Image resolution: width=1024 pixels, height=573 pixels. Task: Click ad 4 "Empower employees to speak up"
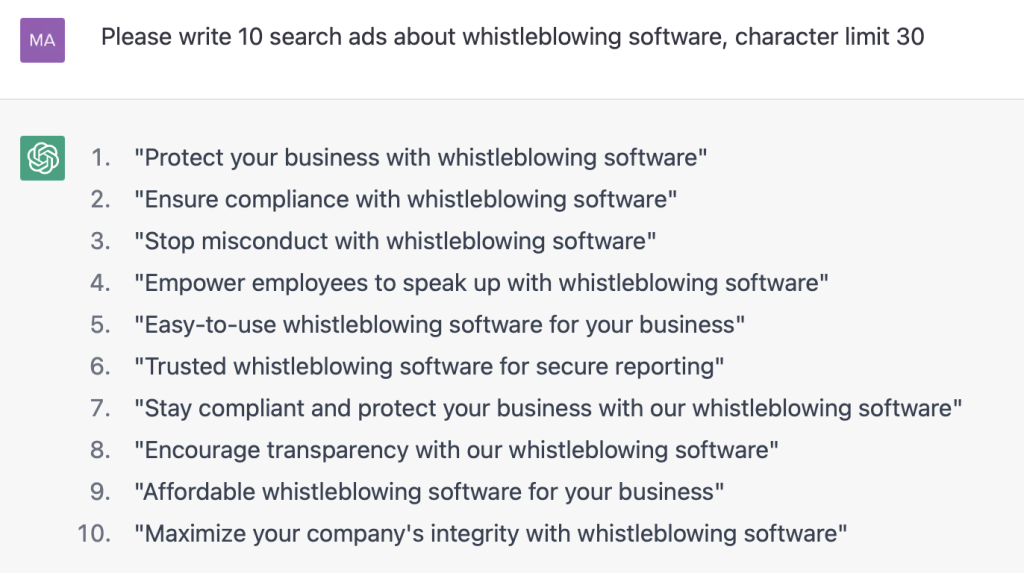[x=481, y=284]
